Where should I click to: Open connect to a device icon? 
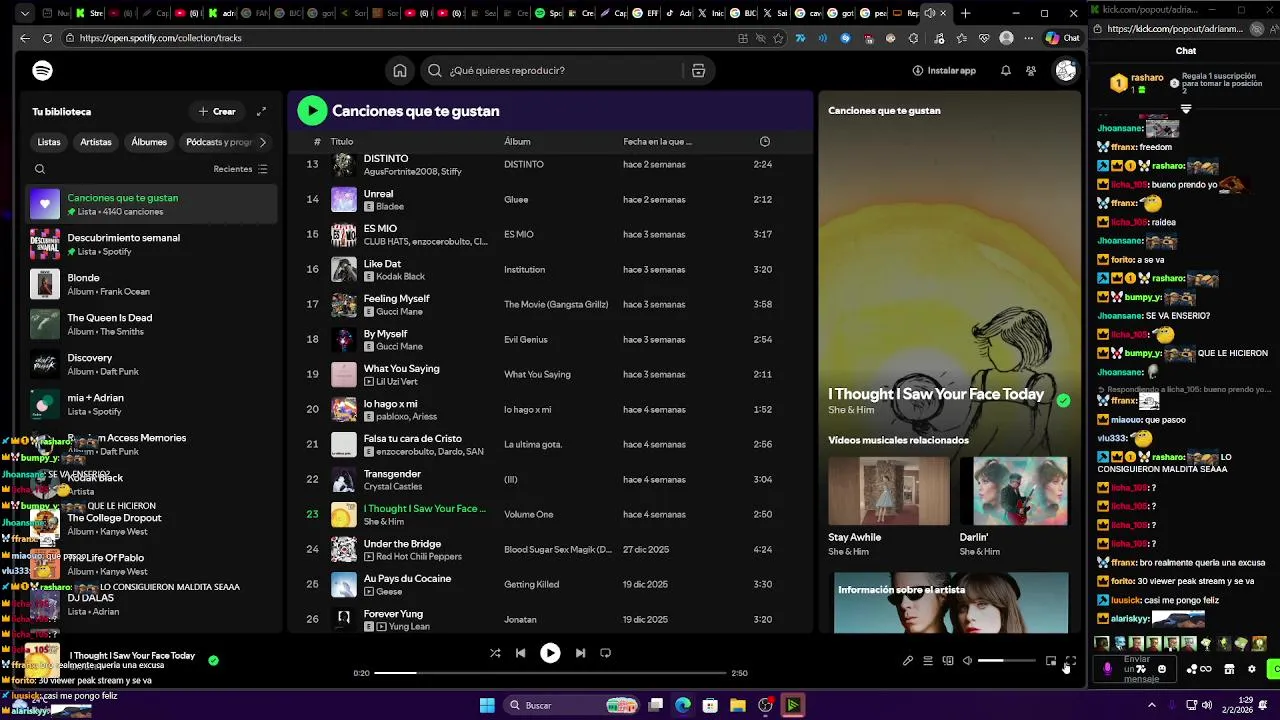pyautogui.click(x=948, y=661)
